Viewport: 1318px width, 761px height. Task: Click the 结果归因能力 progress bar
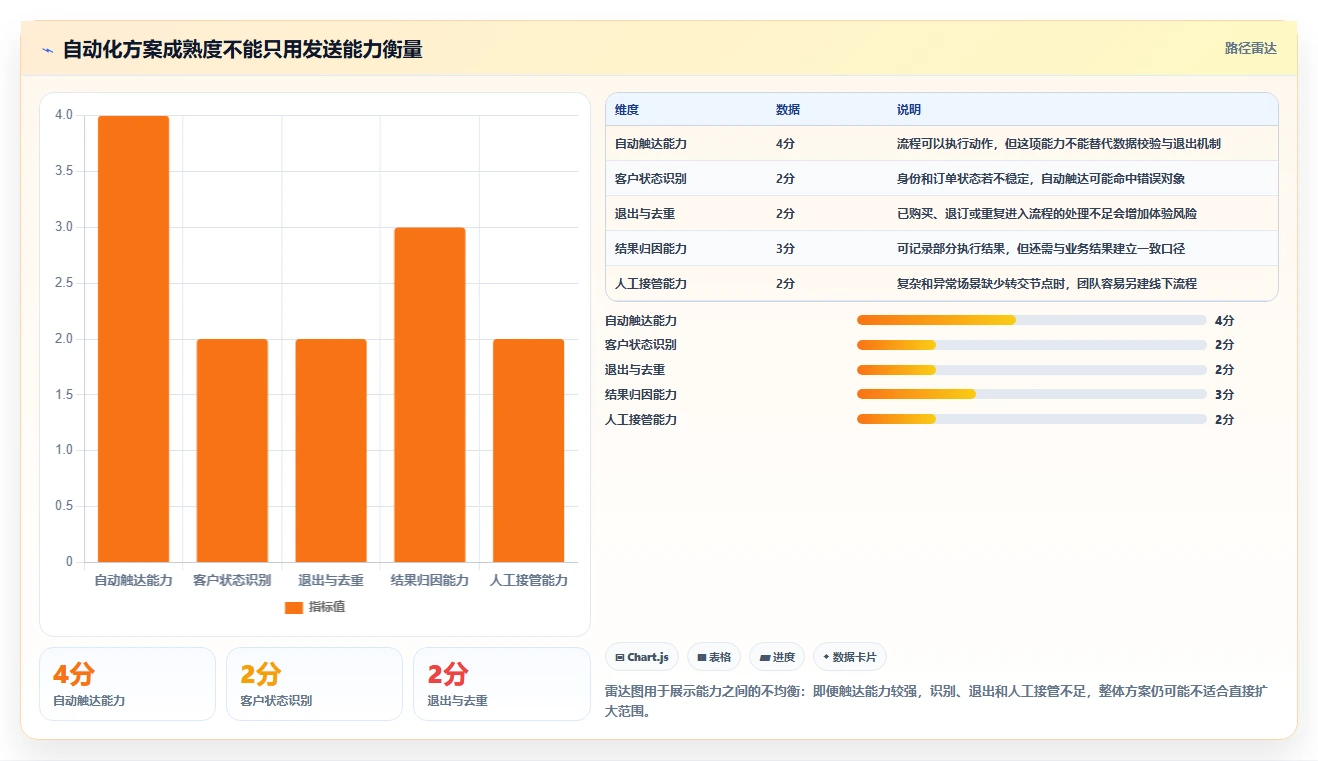tap(1031, 395)
